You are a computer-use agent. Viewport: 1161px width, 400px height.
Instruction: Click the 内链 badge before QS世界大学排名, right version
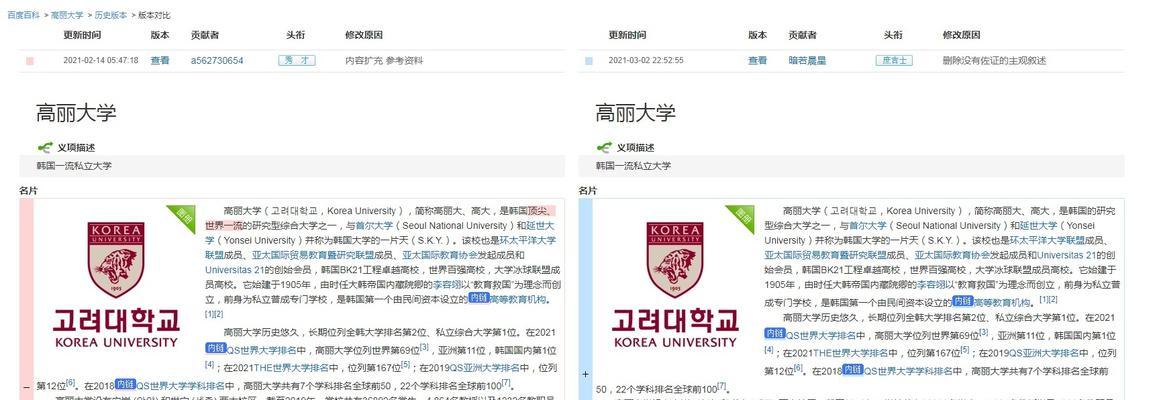click(775, 333)
